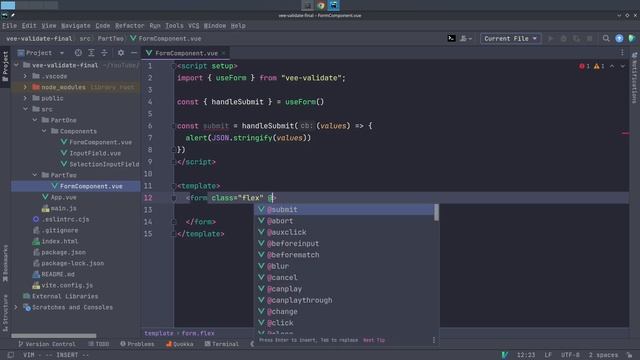Image resolution: width=640 pixels, height=360 pixels.
Task: Open the Quokka tool window
Action: pos(180,344)
